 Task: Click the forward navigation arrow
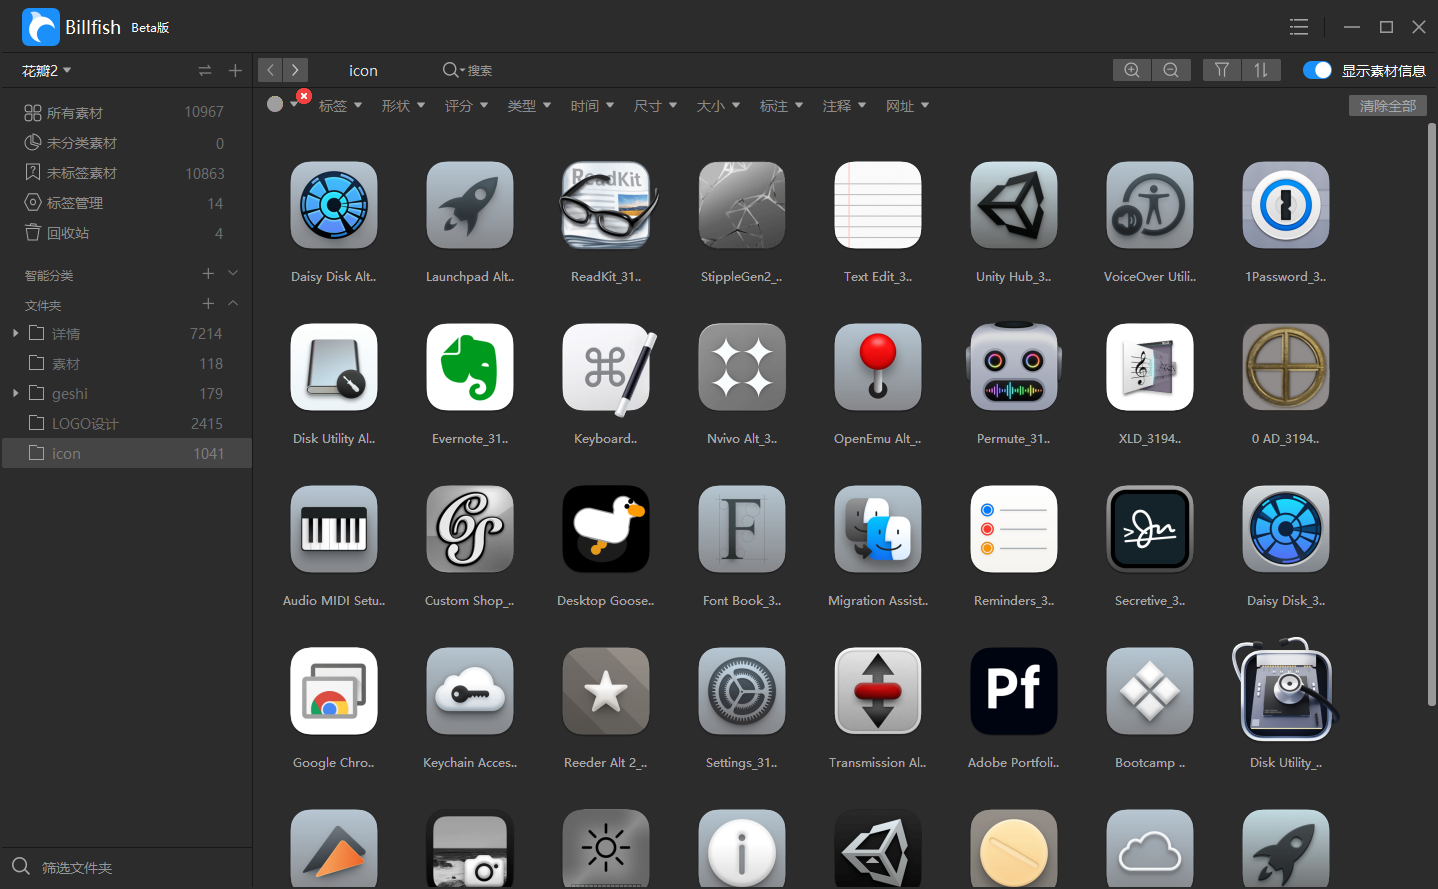pos(295,70)
